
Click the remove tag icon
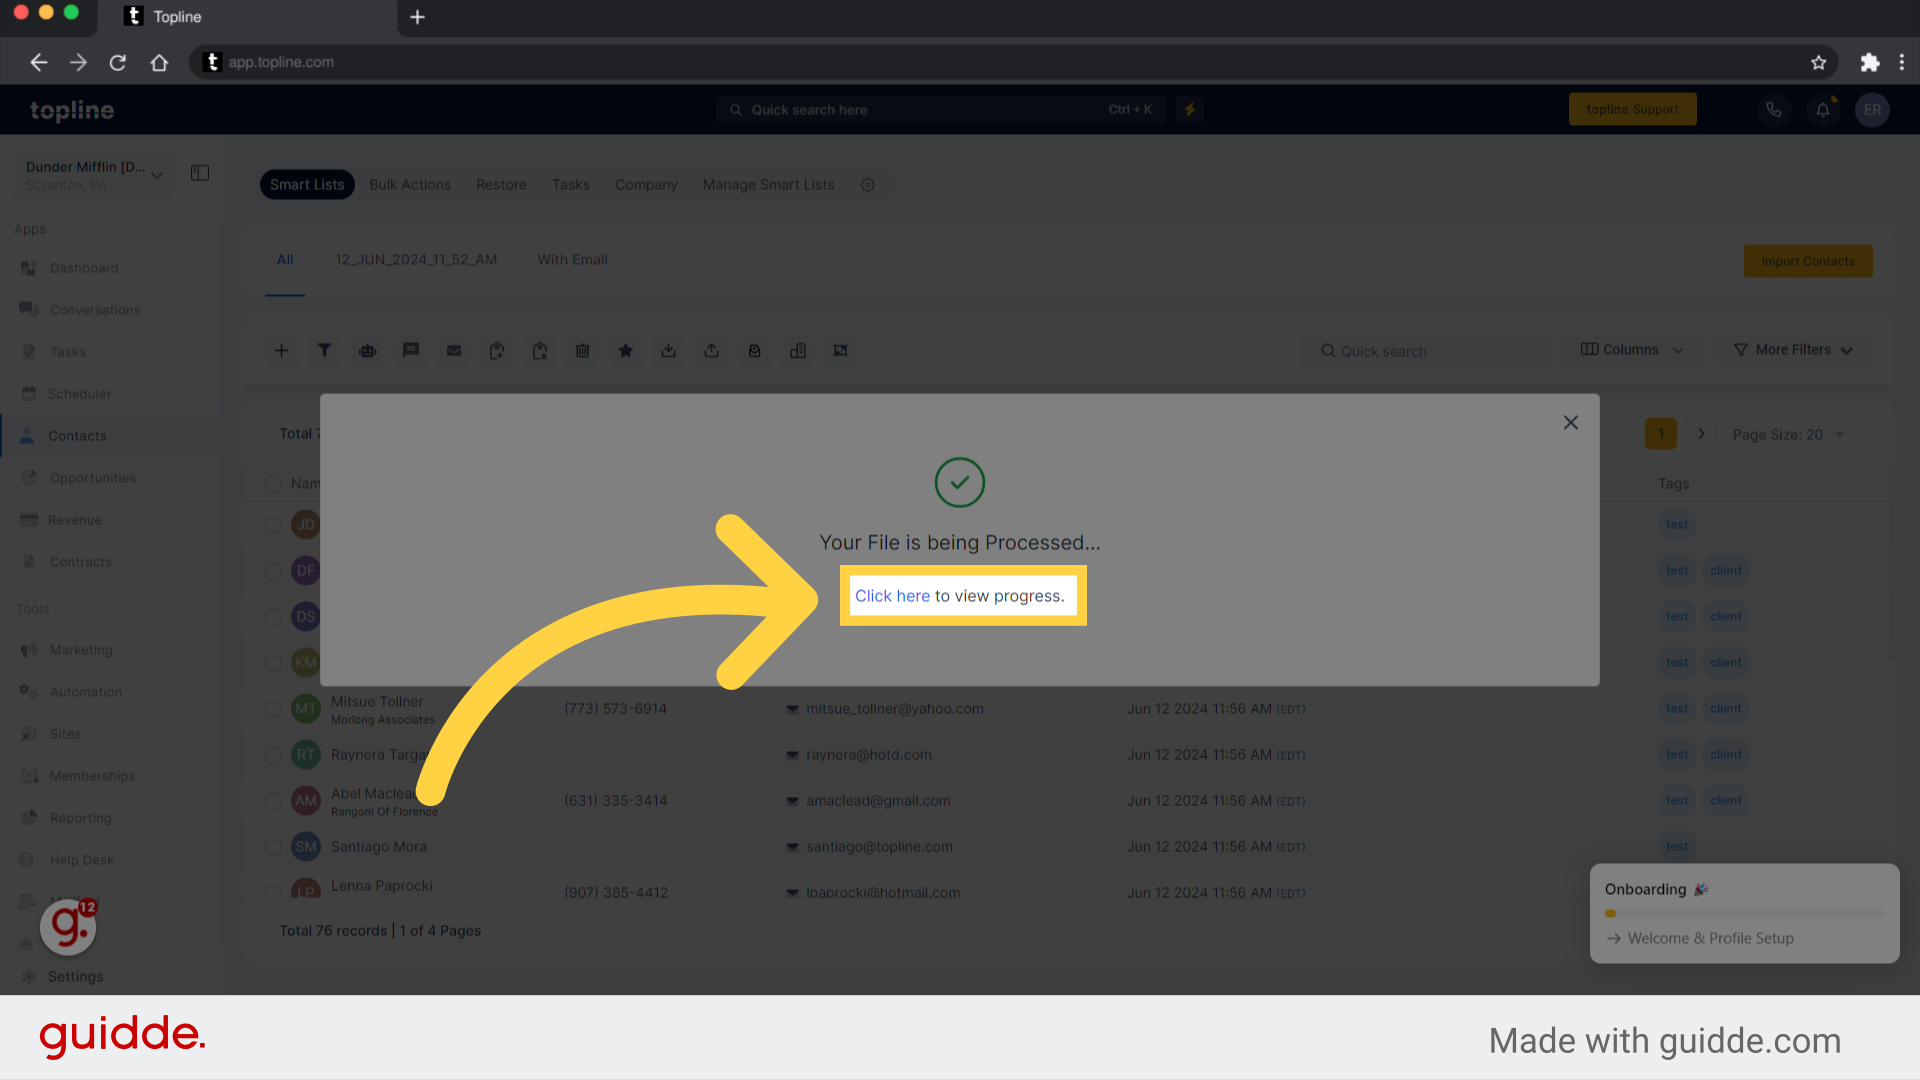click(540, 350)
